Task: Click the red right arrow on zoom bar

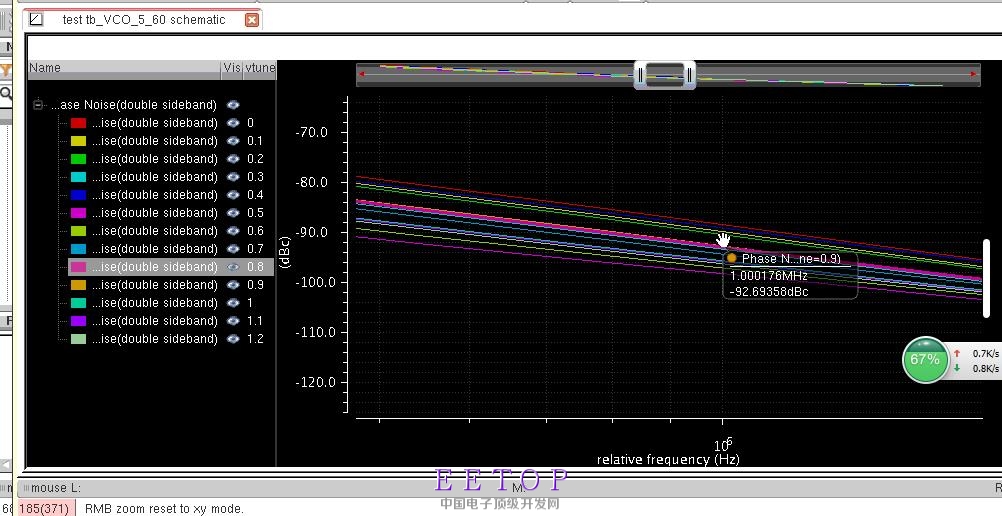Action: pyautogui.click(x=974, y=73)
